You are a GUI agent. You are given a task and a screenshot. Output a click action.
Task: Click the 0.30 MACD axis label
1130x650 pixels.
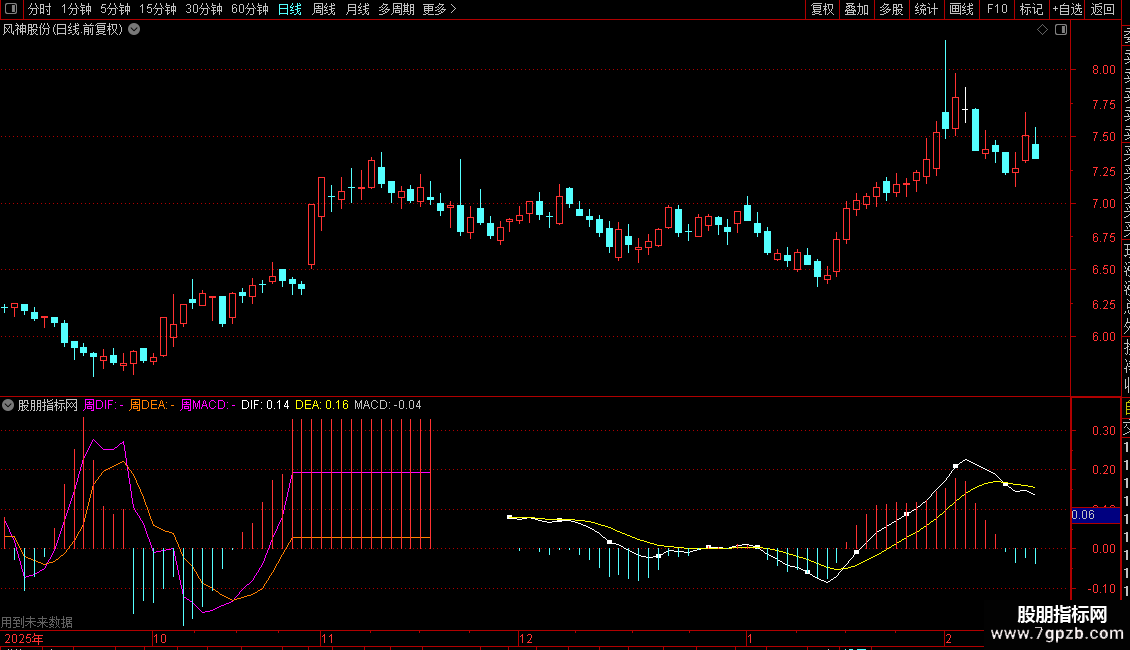[x=1103, y=430]
